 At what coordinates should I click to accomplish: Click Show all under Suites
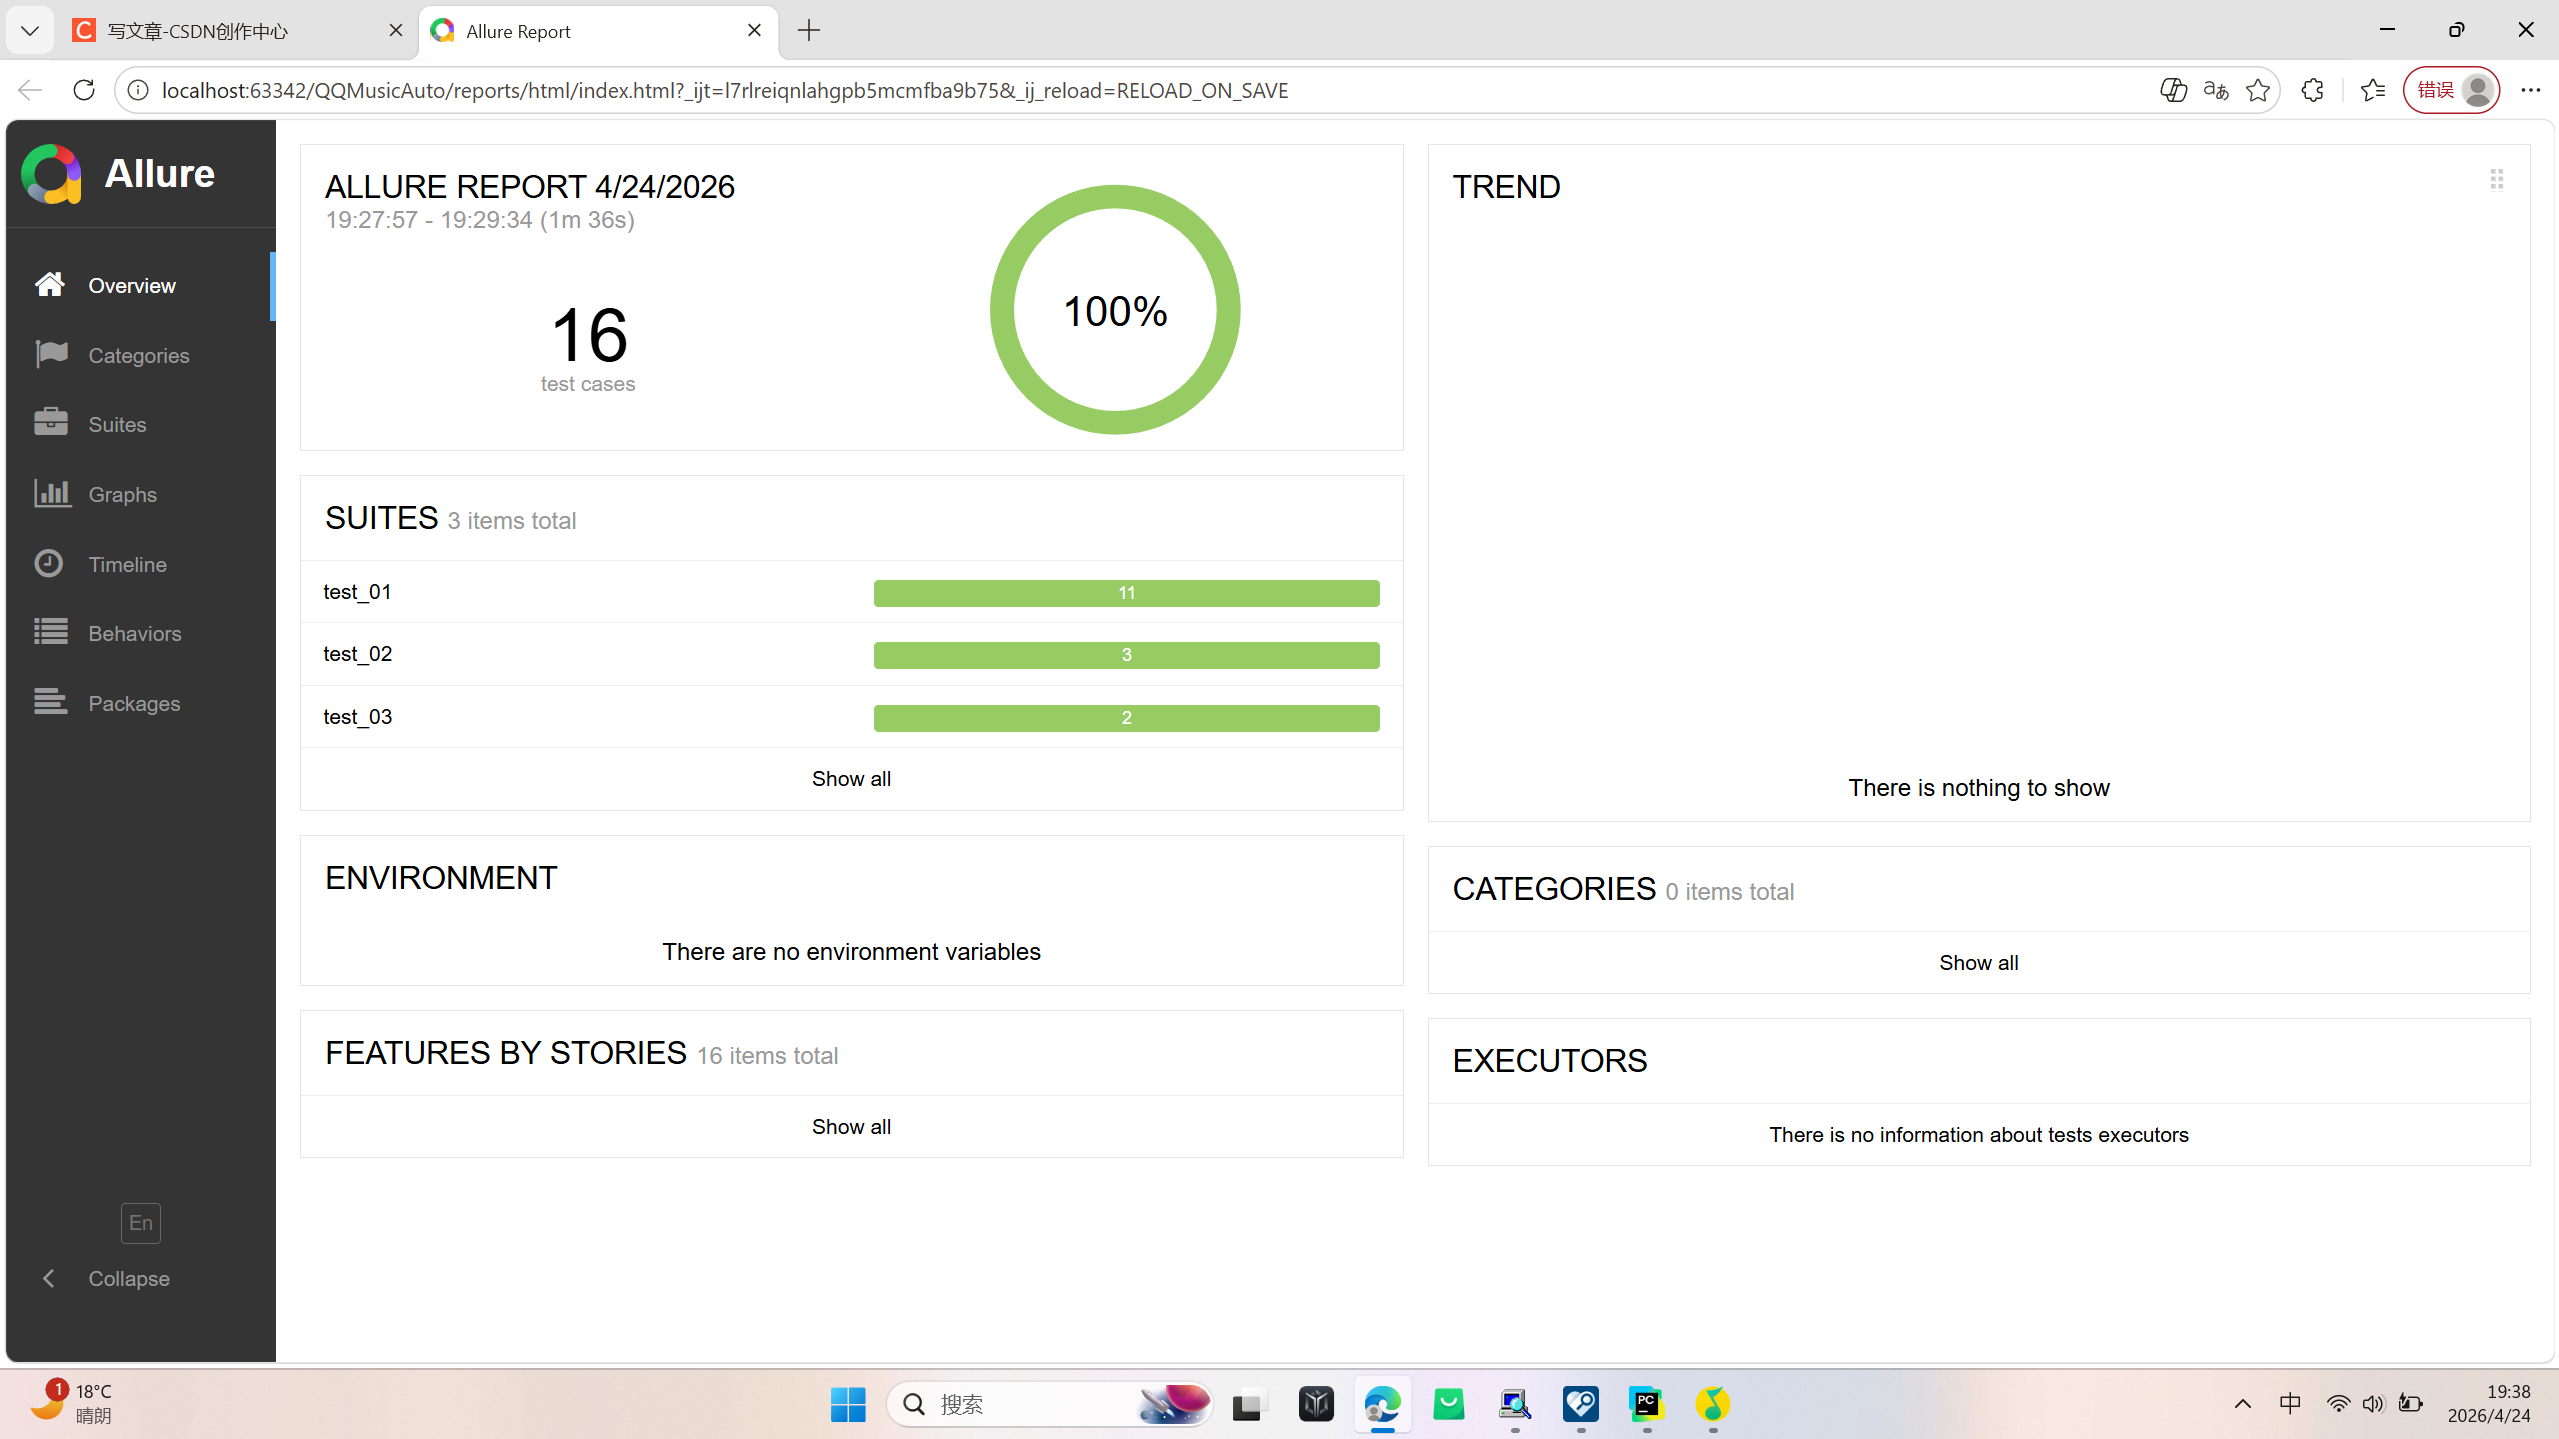[851, 779]
